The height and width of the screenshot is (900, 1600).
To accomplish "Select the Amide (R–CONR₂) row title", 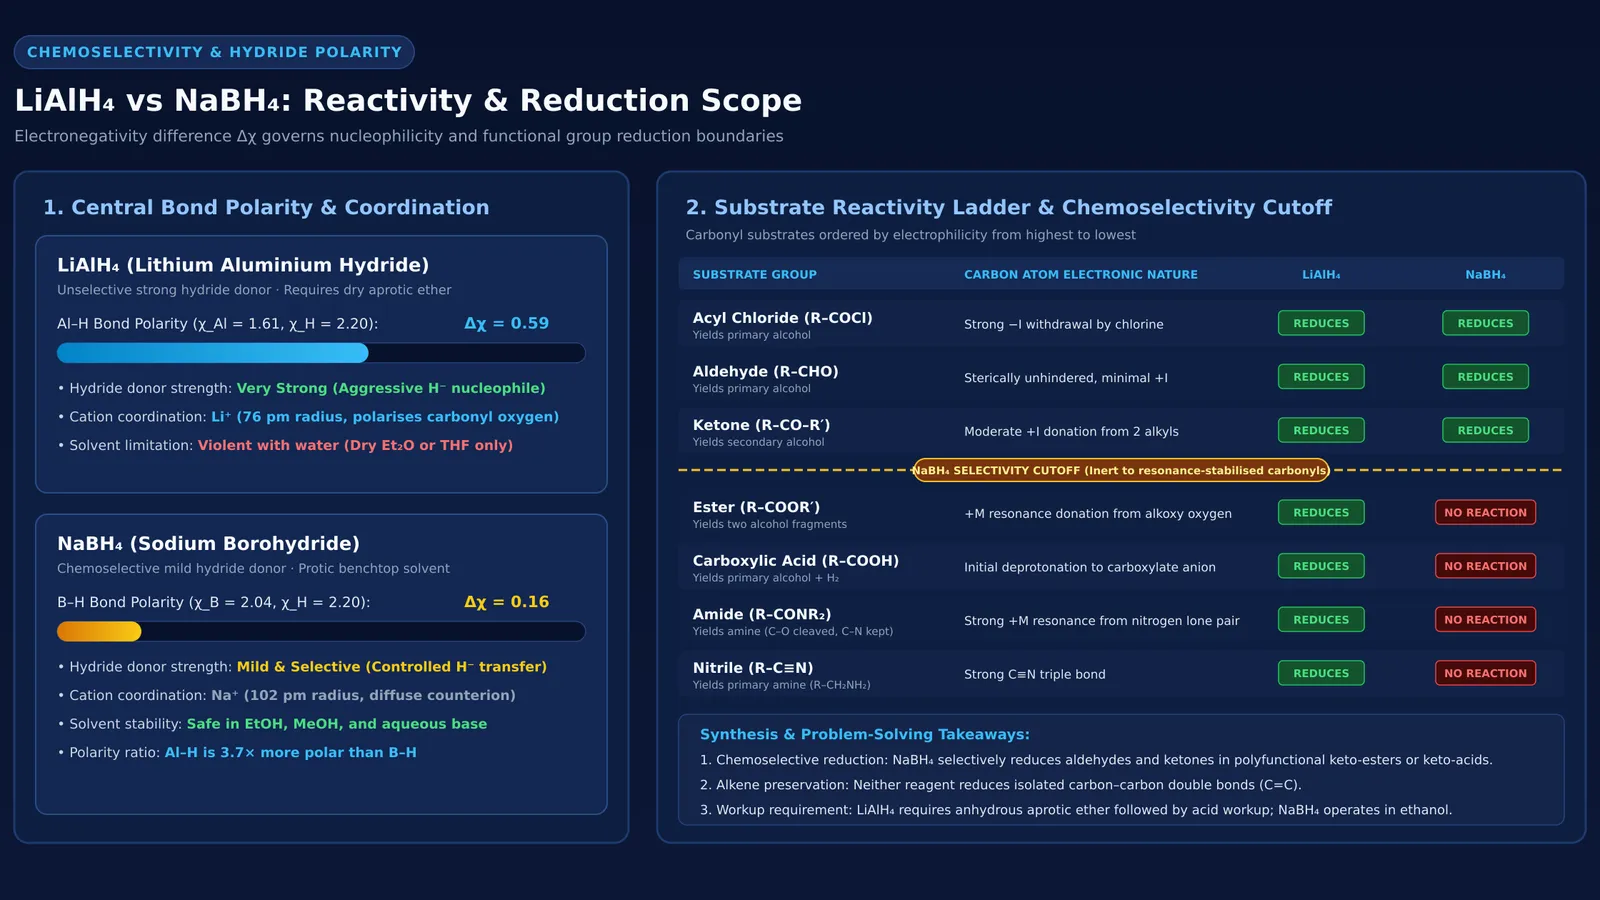I will tap(761, 614).
